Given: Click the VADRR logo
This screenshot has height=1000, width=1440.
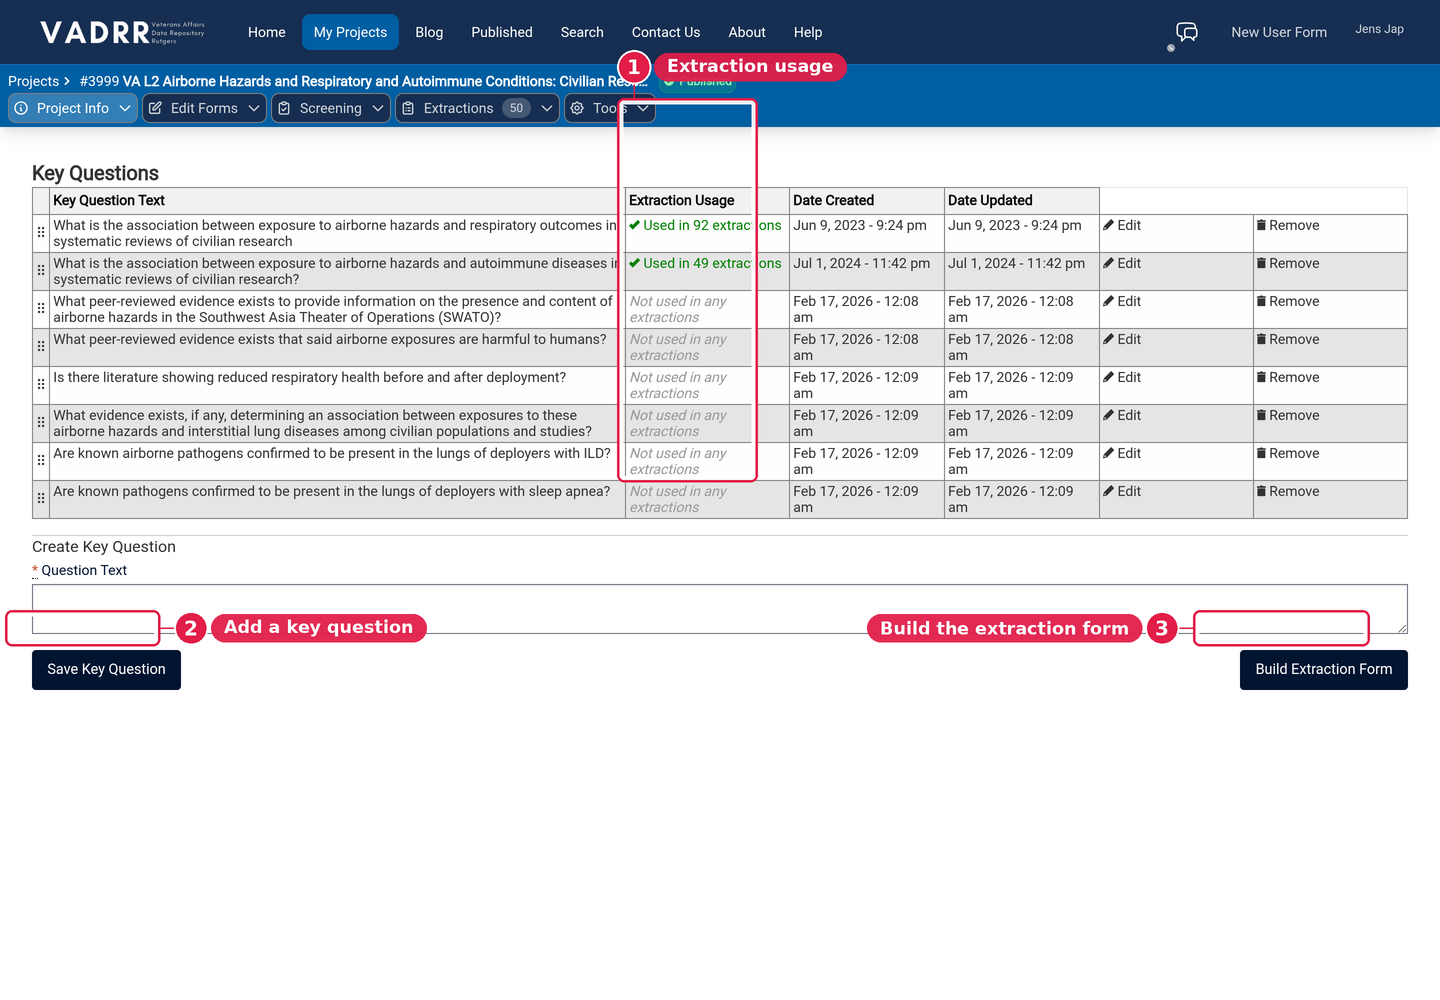Looking at the screenshot, I should click(x=122, y=32).
